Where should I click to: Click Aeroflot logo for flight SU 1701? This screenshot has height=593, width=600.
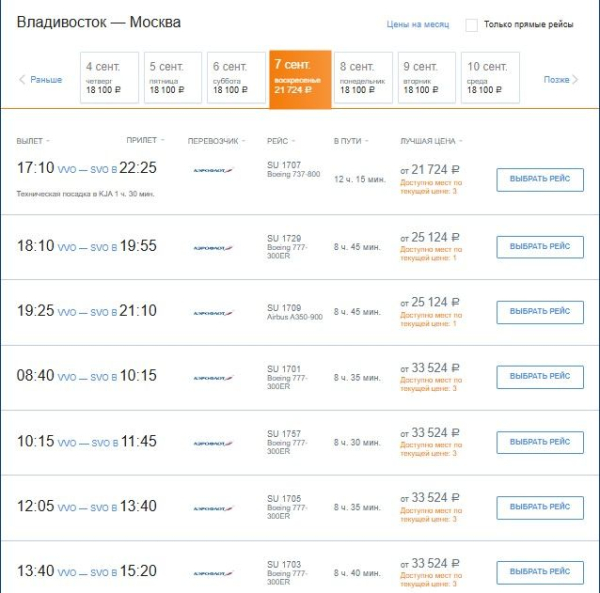tap(213, 378)
